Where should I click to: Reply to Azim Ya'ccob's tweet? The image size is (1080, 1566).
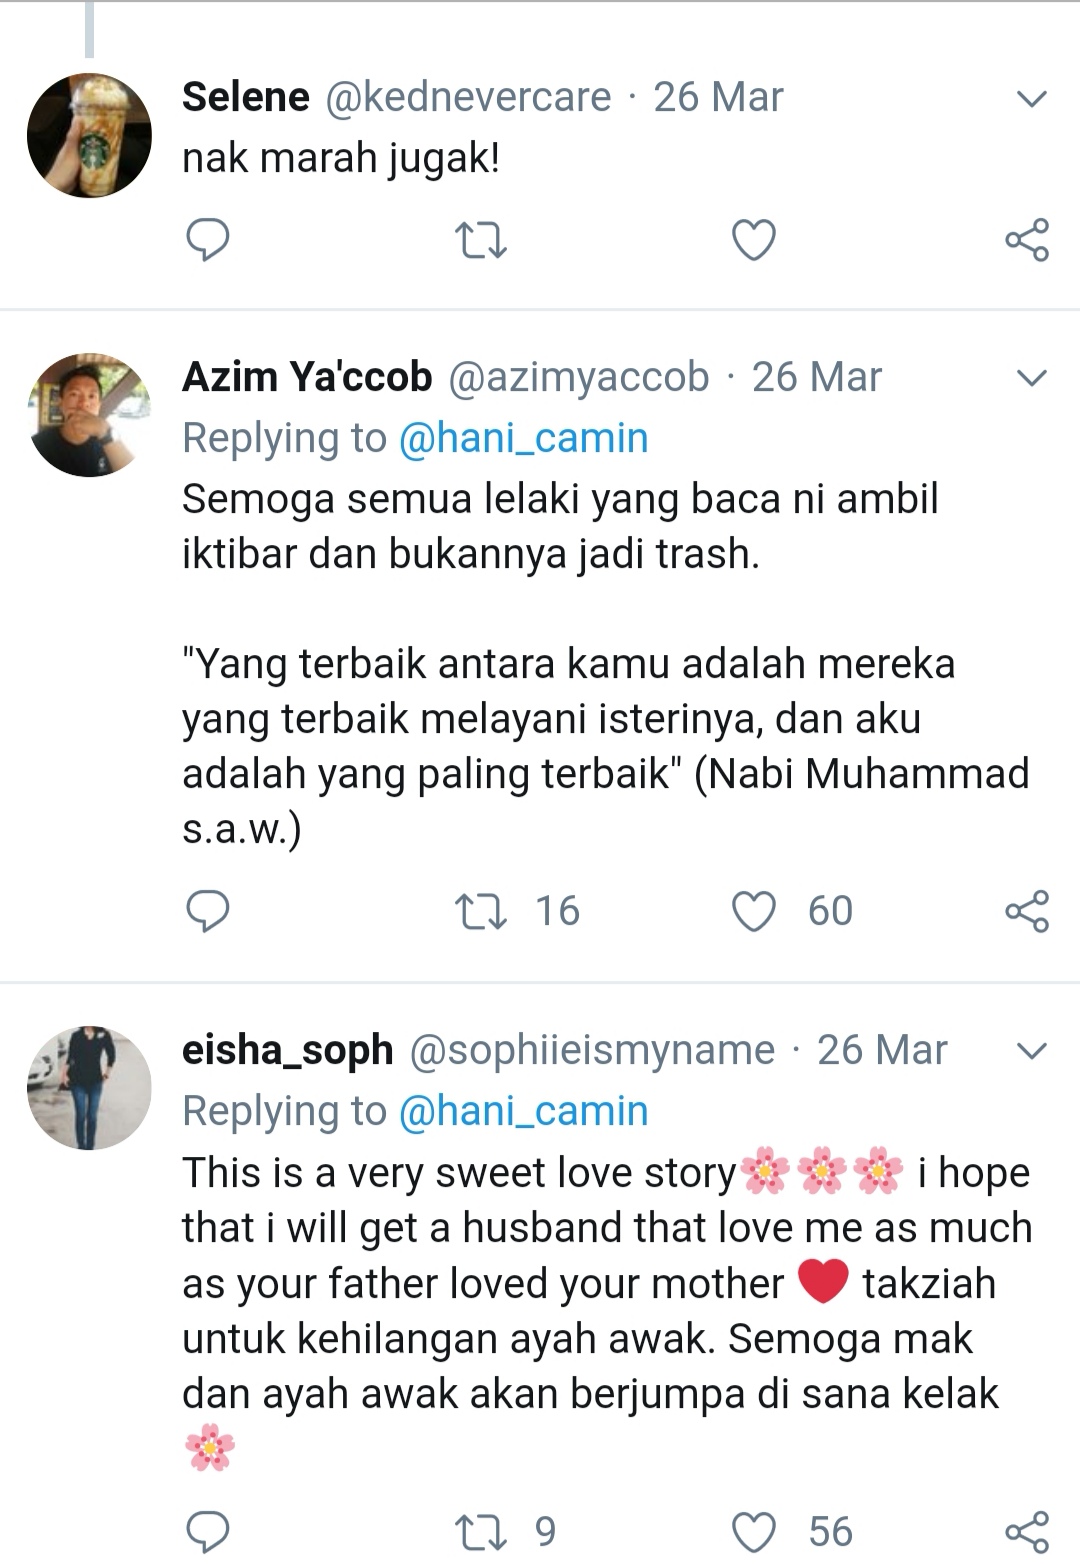coord(208,911)
